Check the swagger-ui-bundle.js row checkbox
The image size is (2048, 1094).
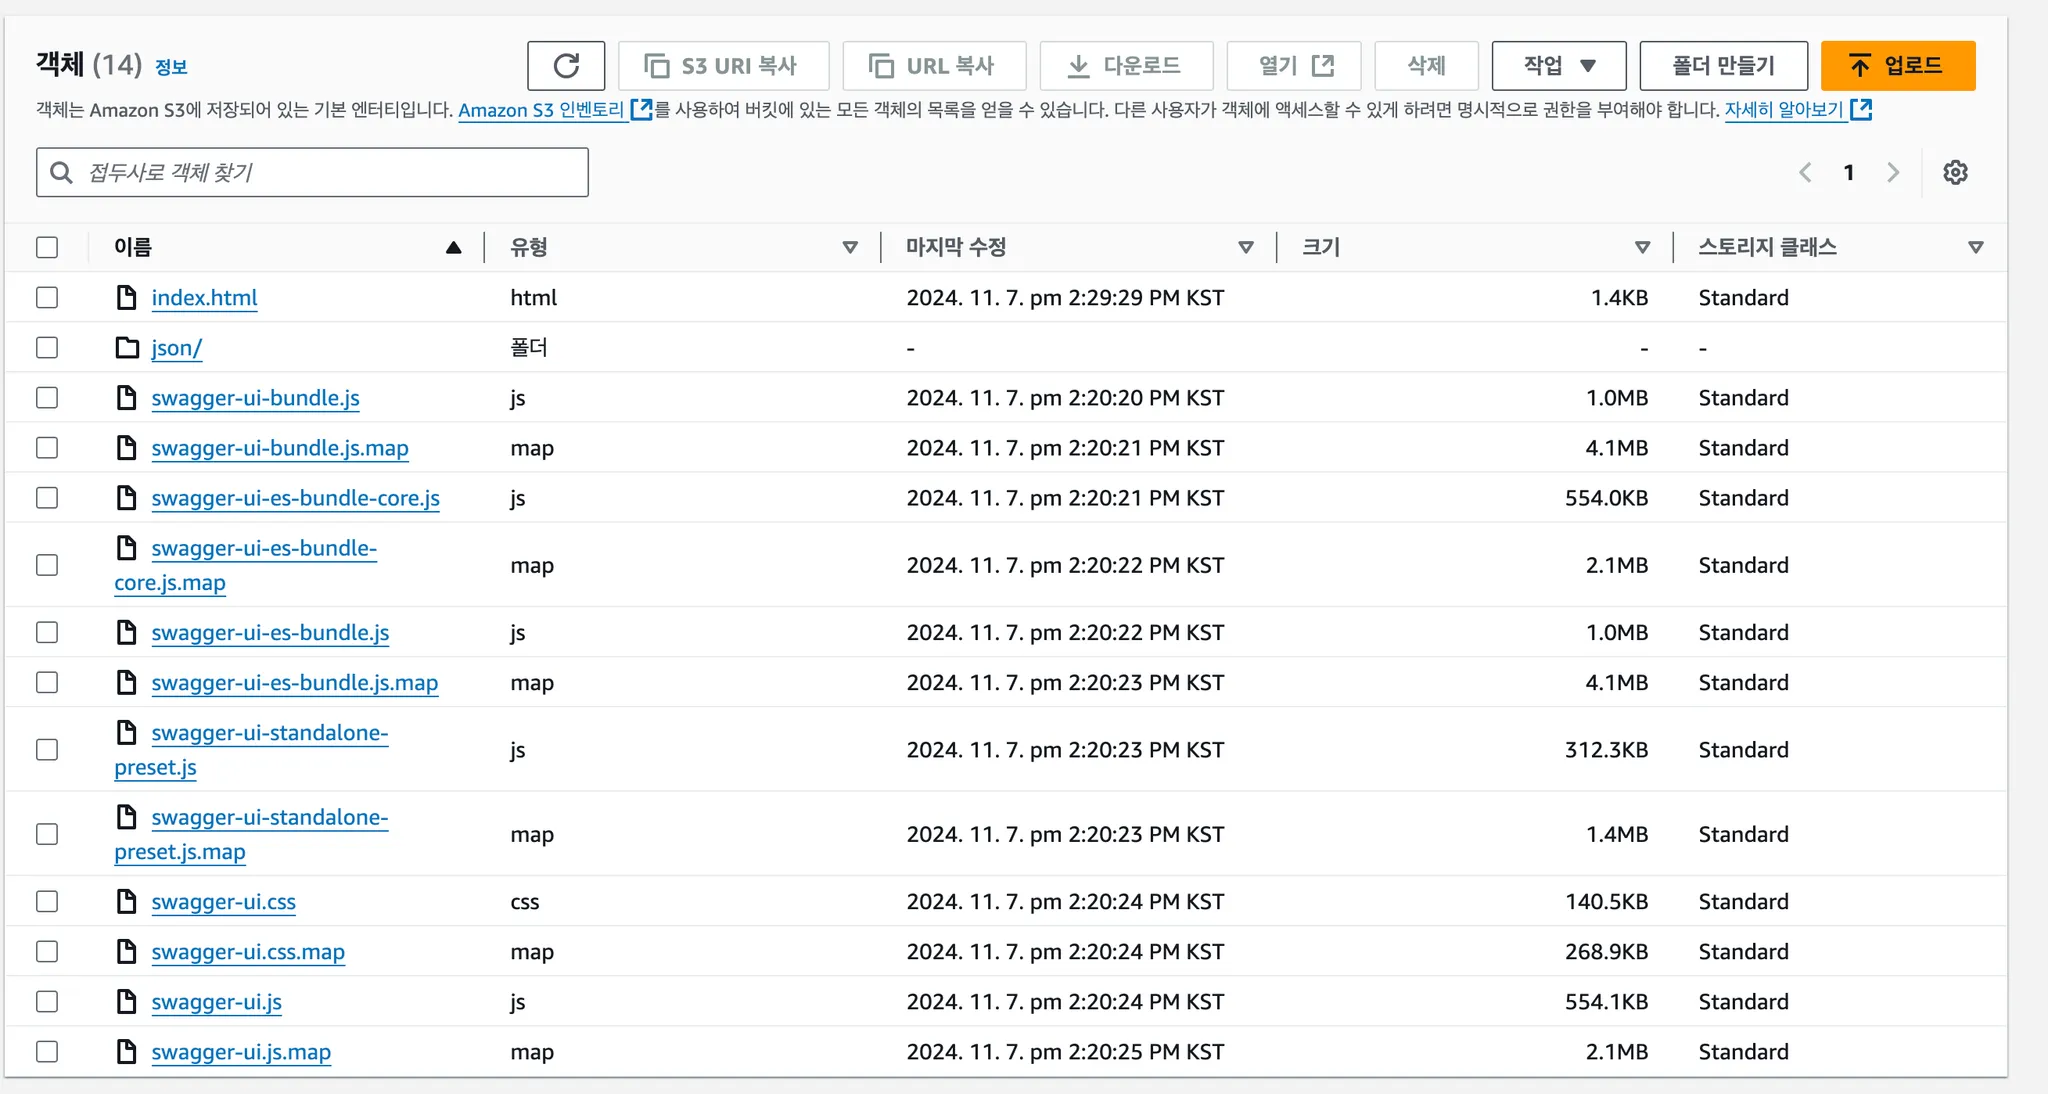coord(47,398)
